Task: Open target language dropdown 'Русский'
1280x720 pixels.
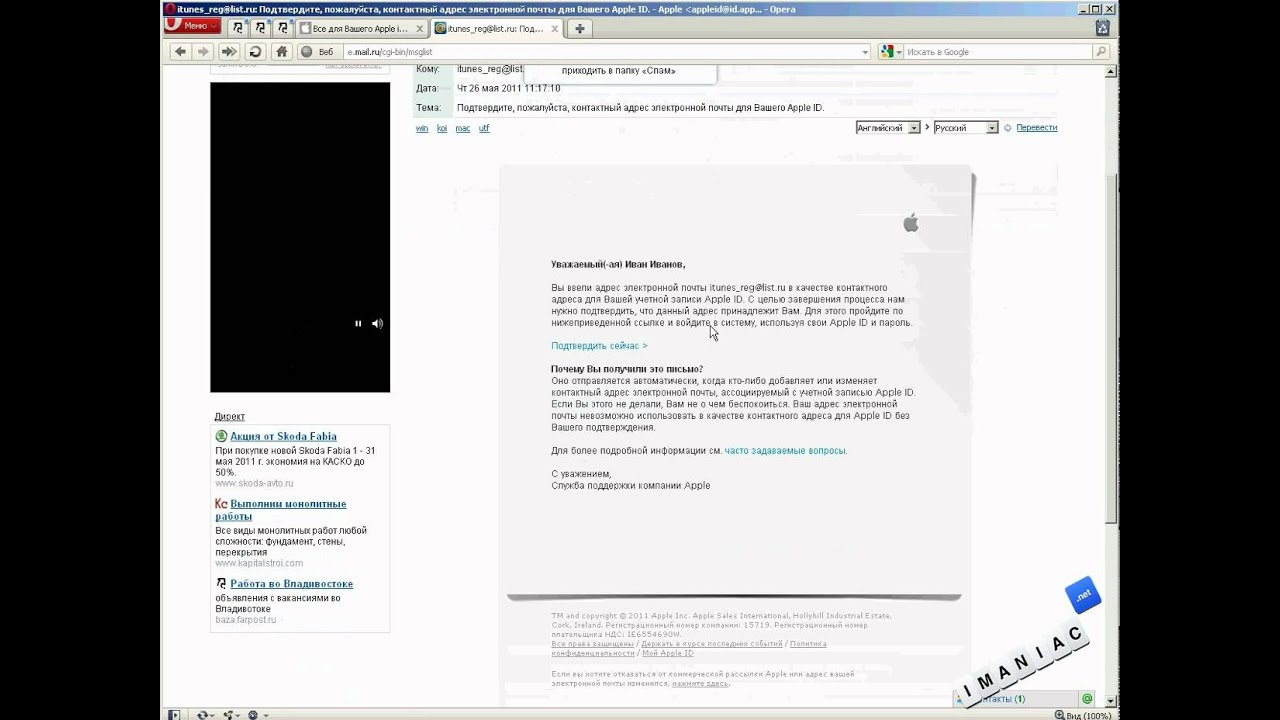Action: point(966,128)
